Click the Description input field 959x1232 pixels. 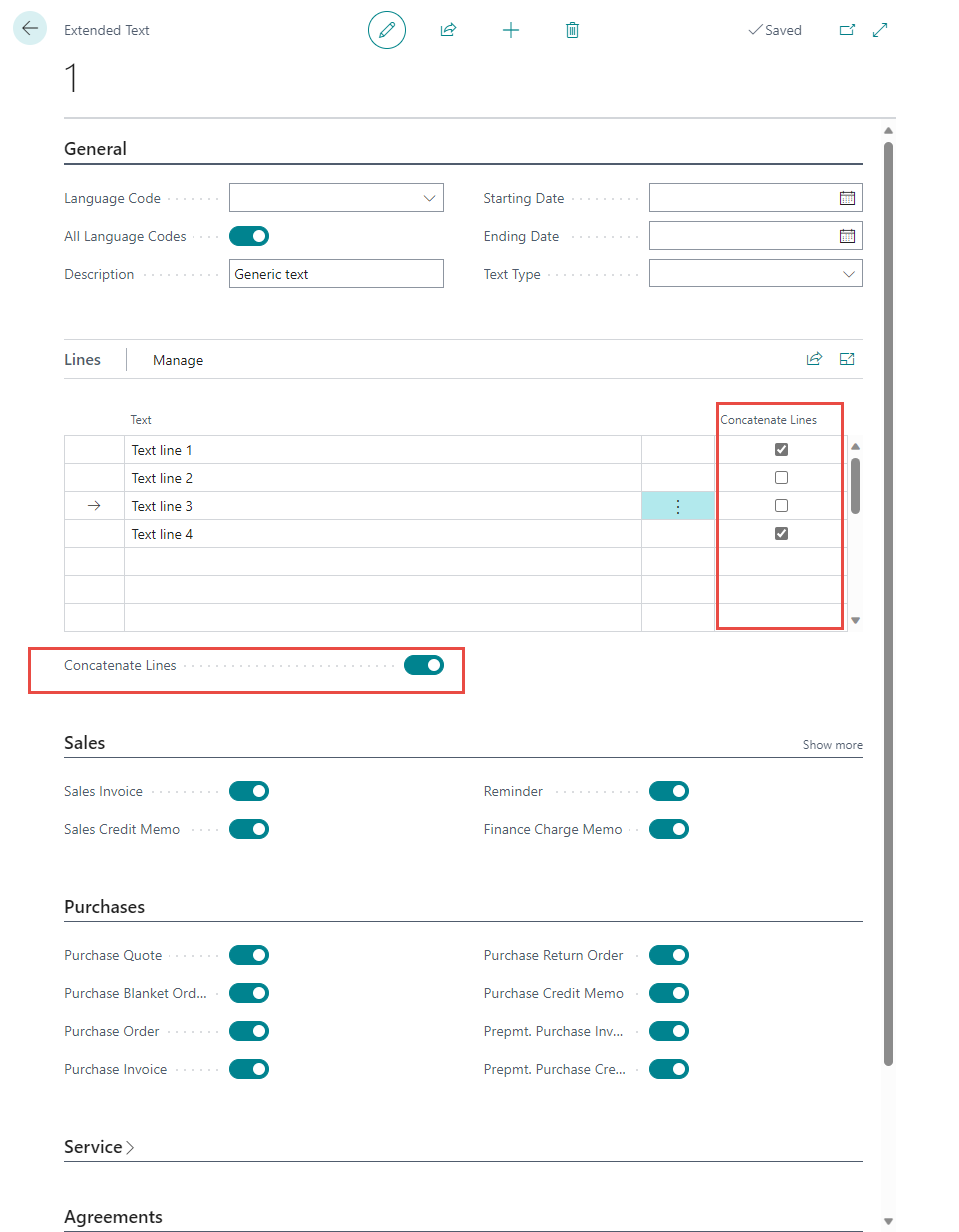point(336,274)
